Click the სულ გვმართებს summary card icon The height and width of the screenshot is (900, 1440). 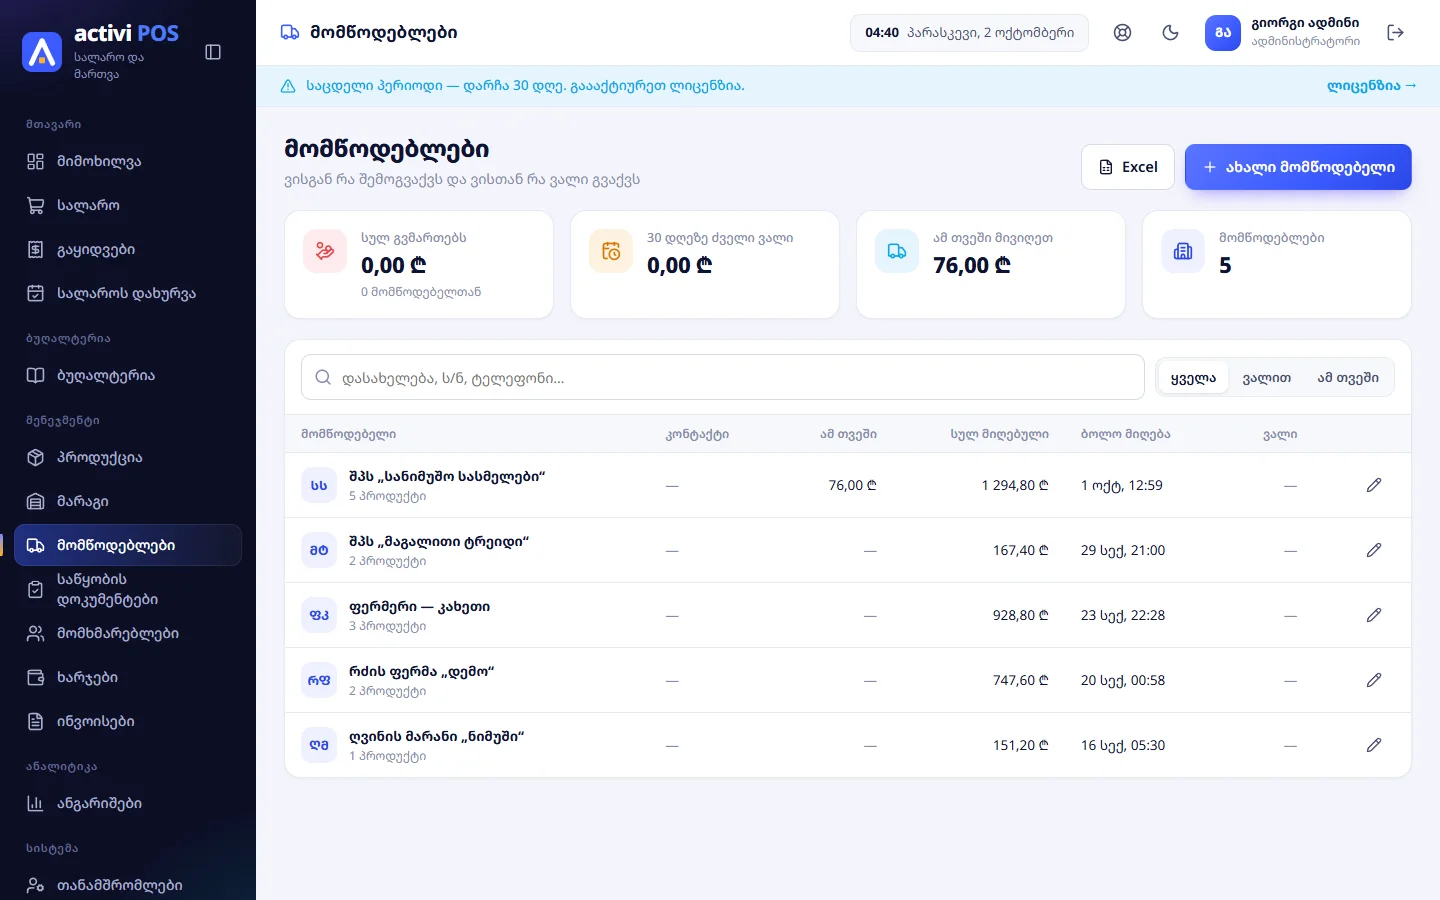[x=325, y=251]
